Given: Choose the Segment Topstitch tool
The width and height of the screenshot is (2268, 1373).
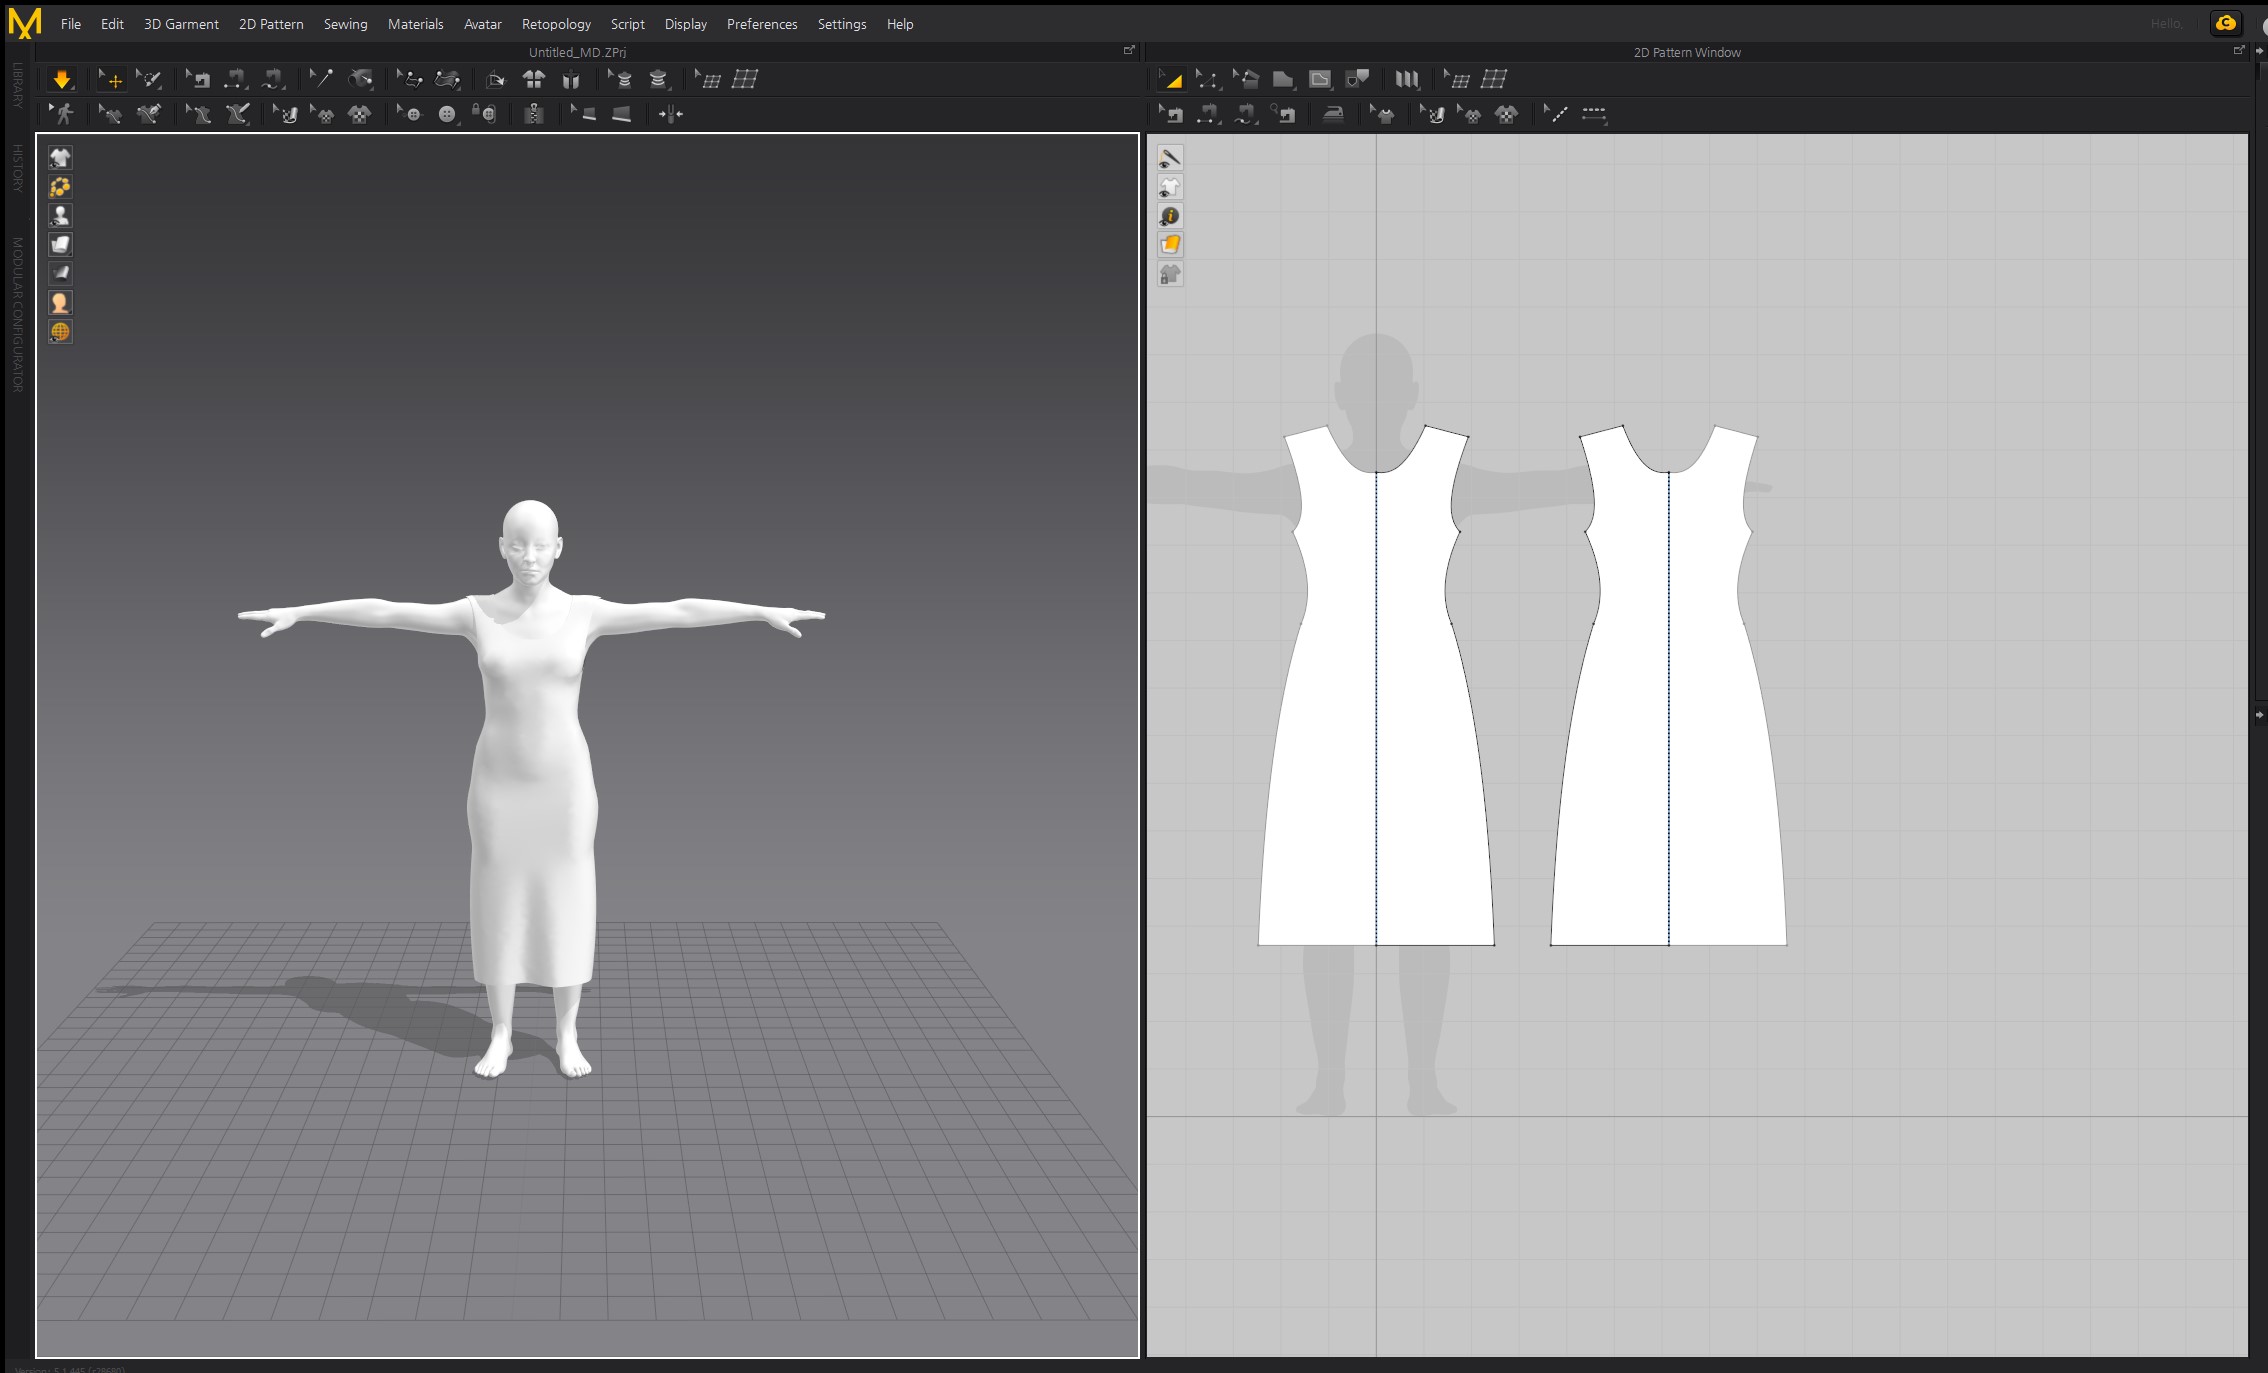Looking at the screenshot, I should (x=1594, y=114).
